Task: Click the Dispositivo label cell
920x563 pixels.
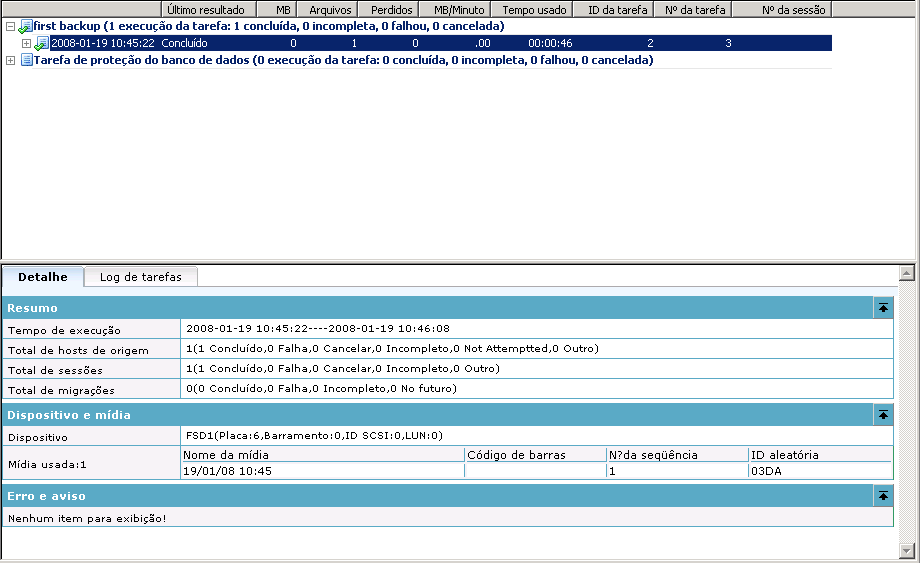Action: pos(92,437)
